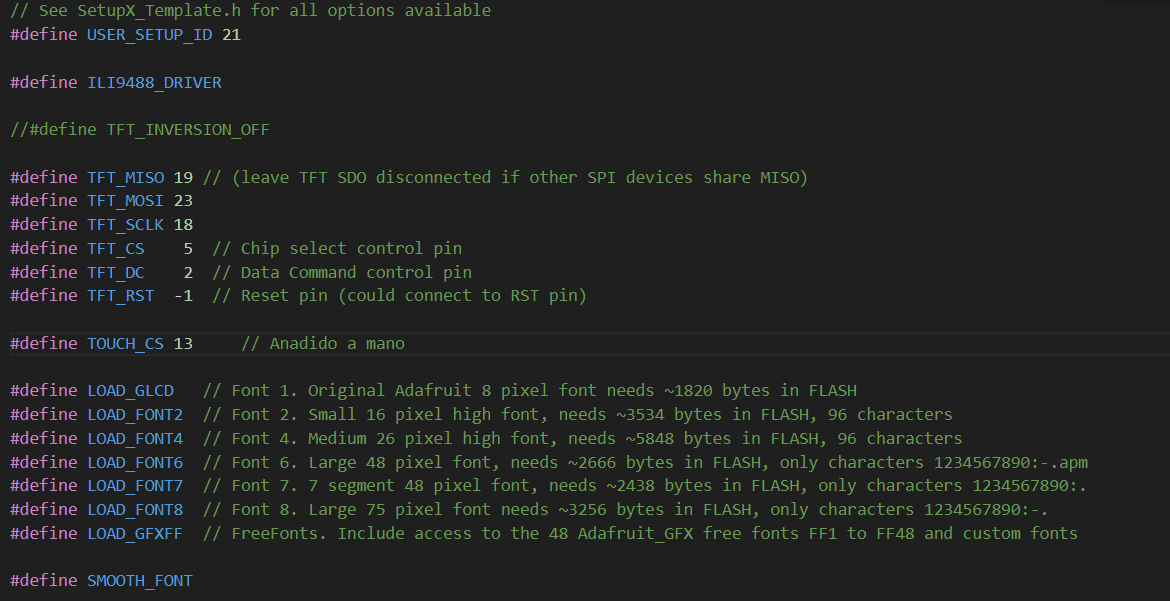
Task: Click the TFT_CS macro name
Action: (x=116, y=249)
